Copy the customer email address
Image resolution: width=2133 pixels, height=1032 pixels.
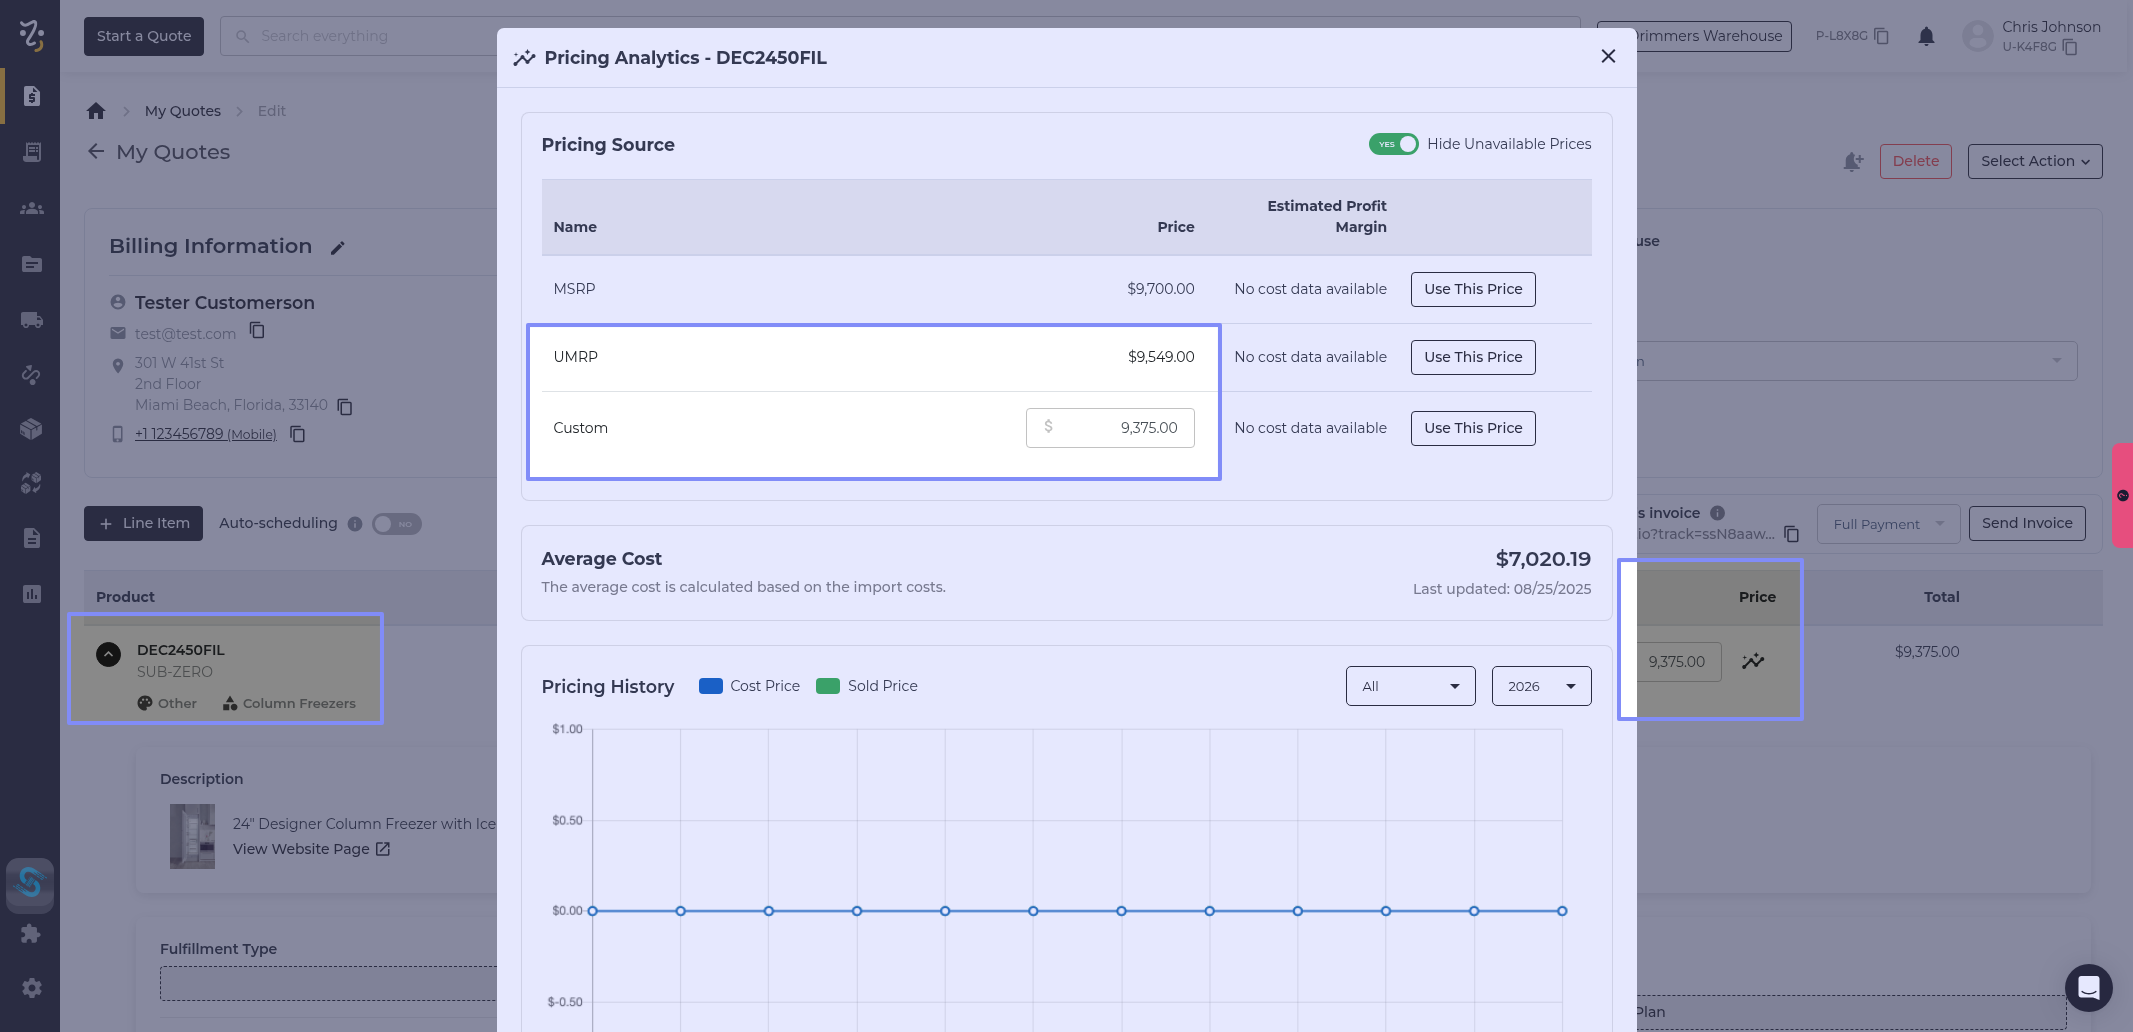[257, 331]
